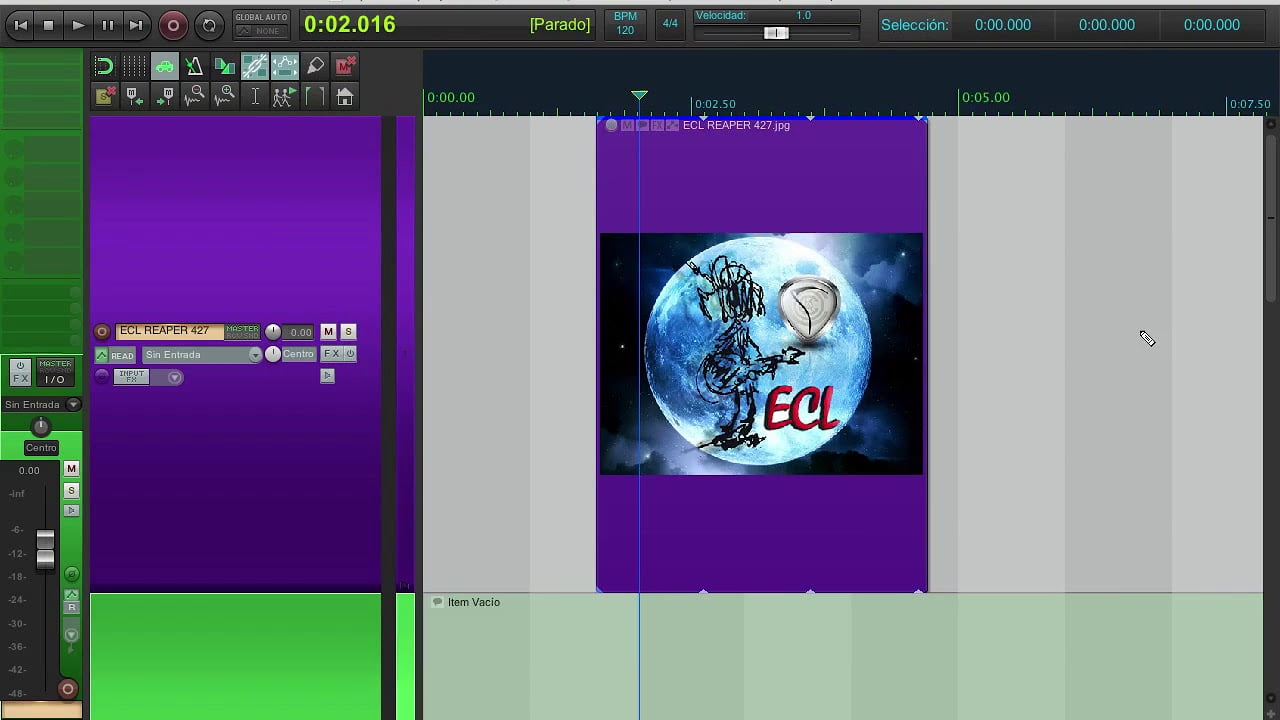Click the BPM 120 tempo field
The height and width of the screenshot is (720, 1280).
click(625, 24)
